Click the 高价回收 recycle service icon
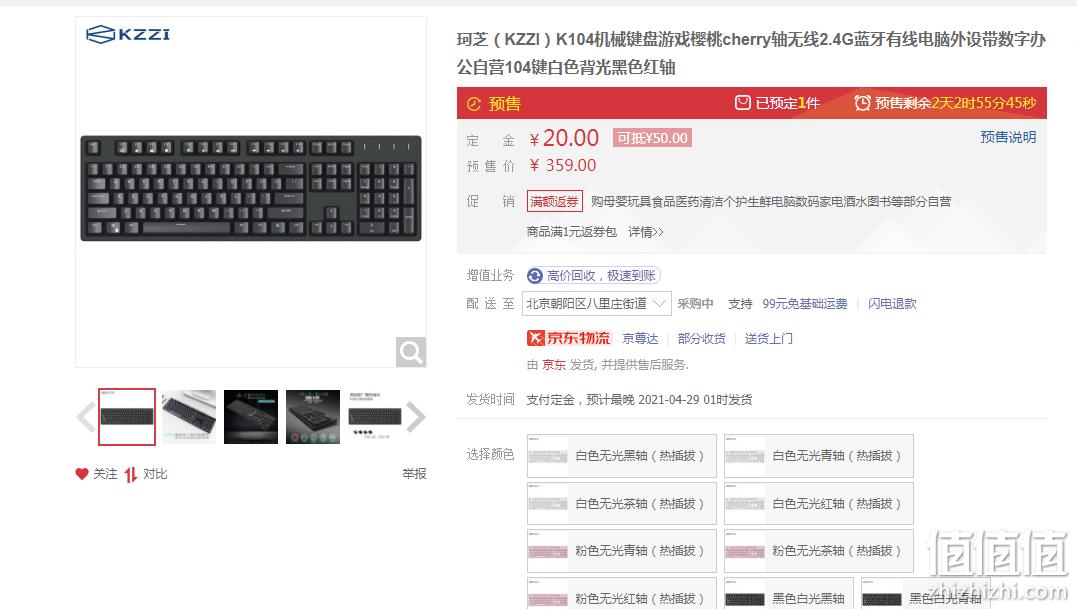 534,275
